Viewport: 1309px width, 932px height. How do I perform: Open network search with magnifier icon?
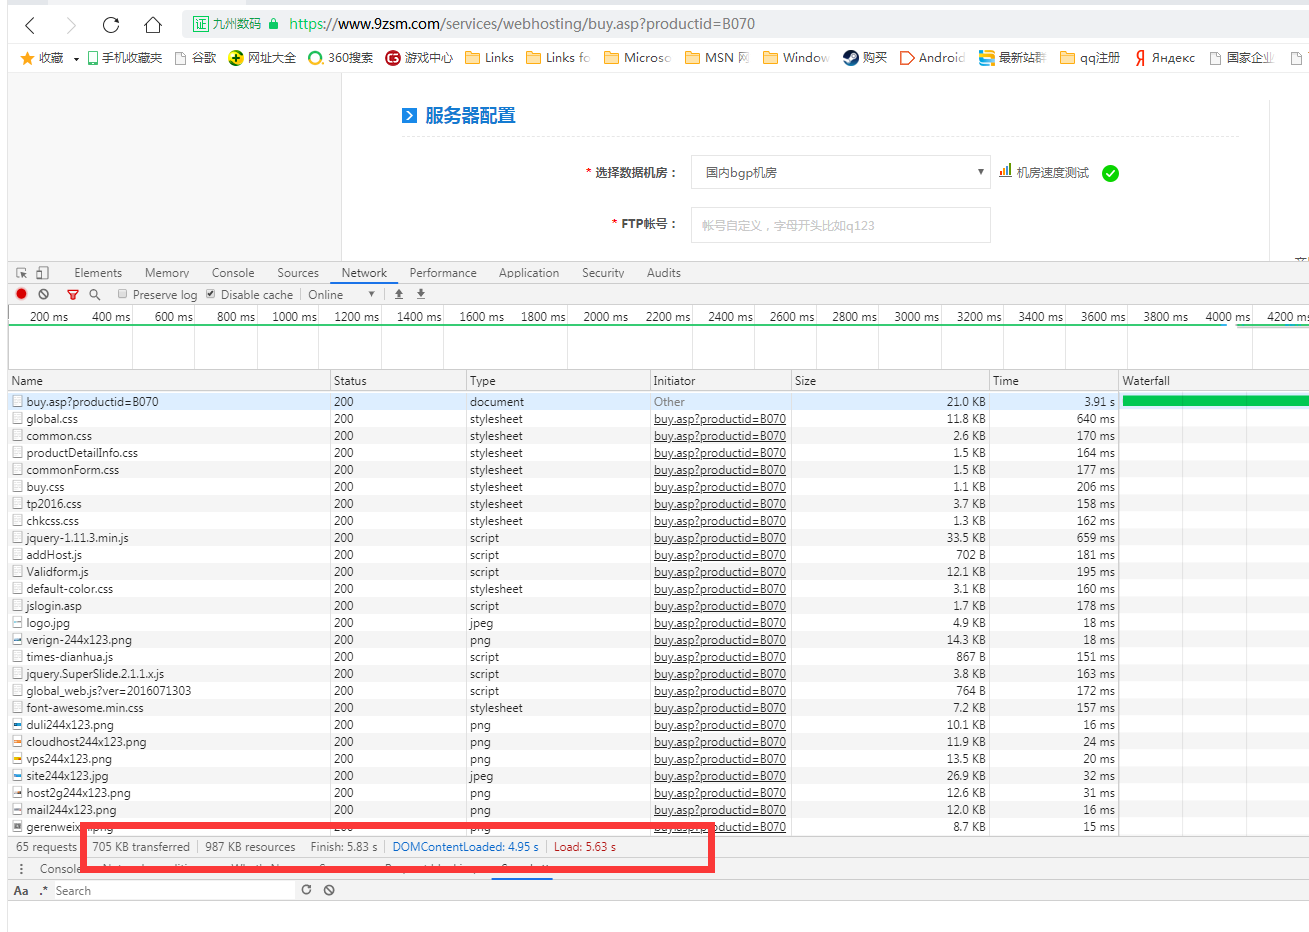point(95,295)
